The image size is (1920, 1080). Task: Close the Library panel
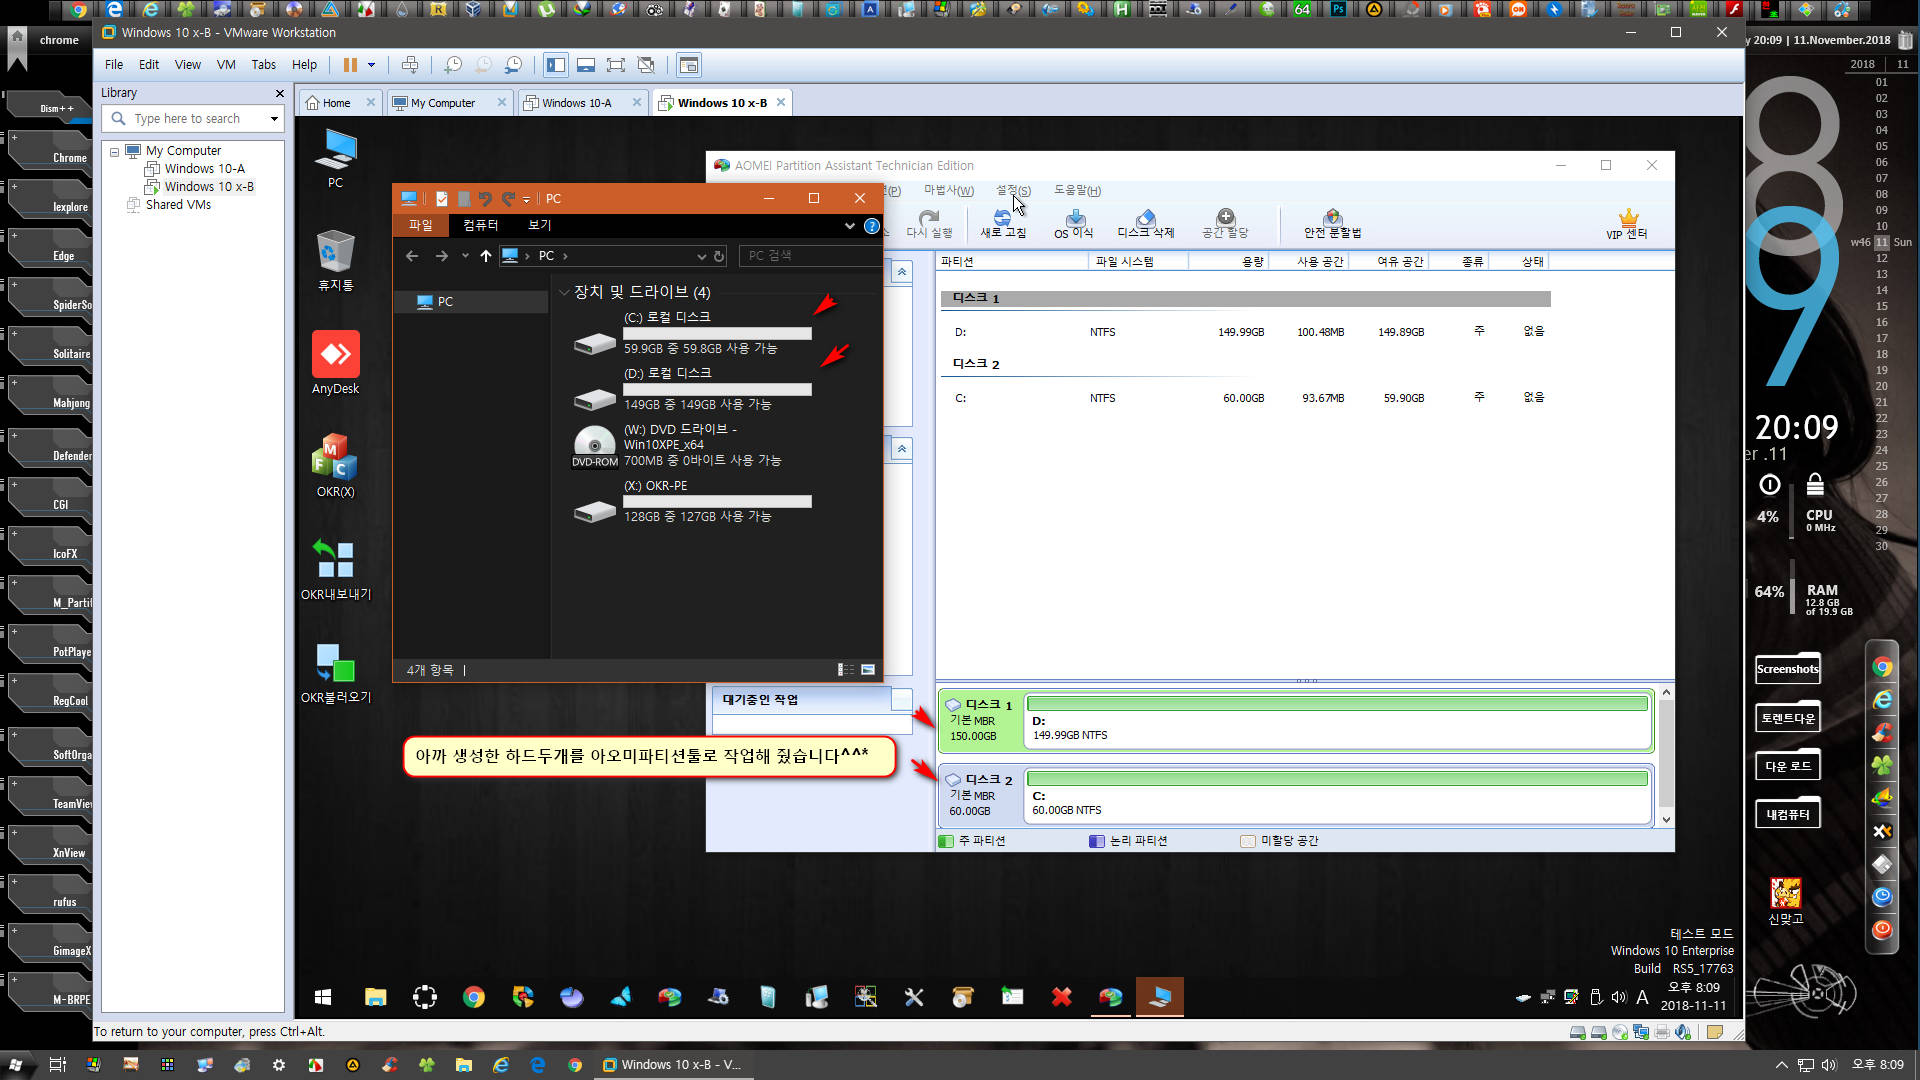tap(279, 93)
